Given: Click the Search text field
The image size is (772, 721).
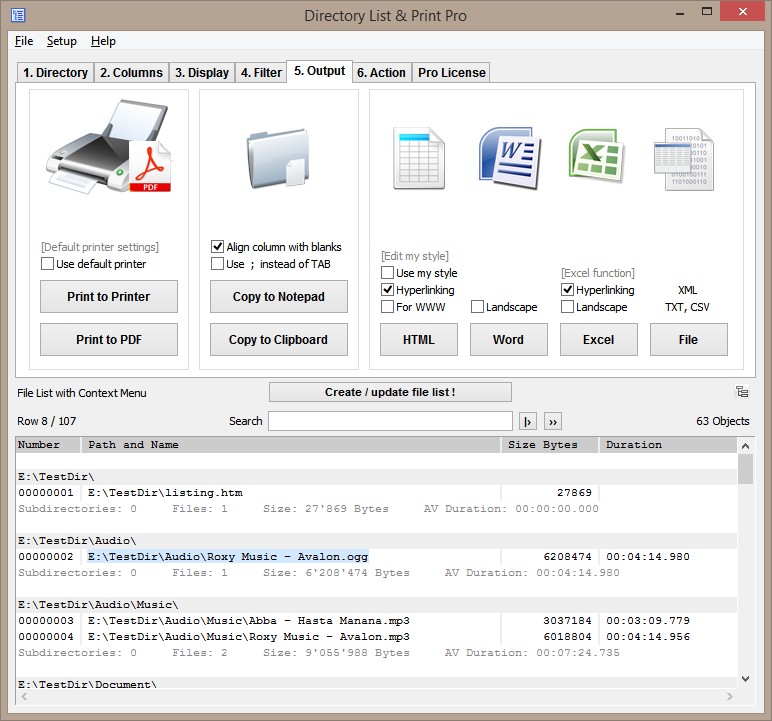Looking at the screenshot, I should tap(390, 421).
